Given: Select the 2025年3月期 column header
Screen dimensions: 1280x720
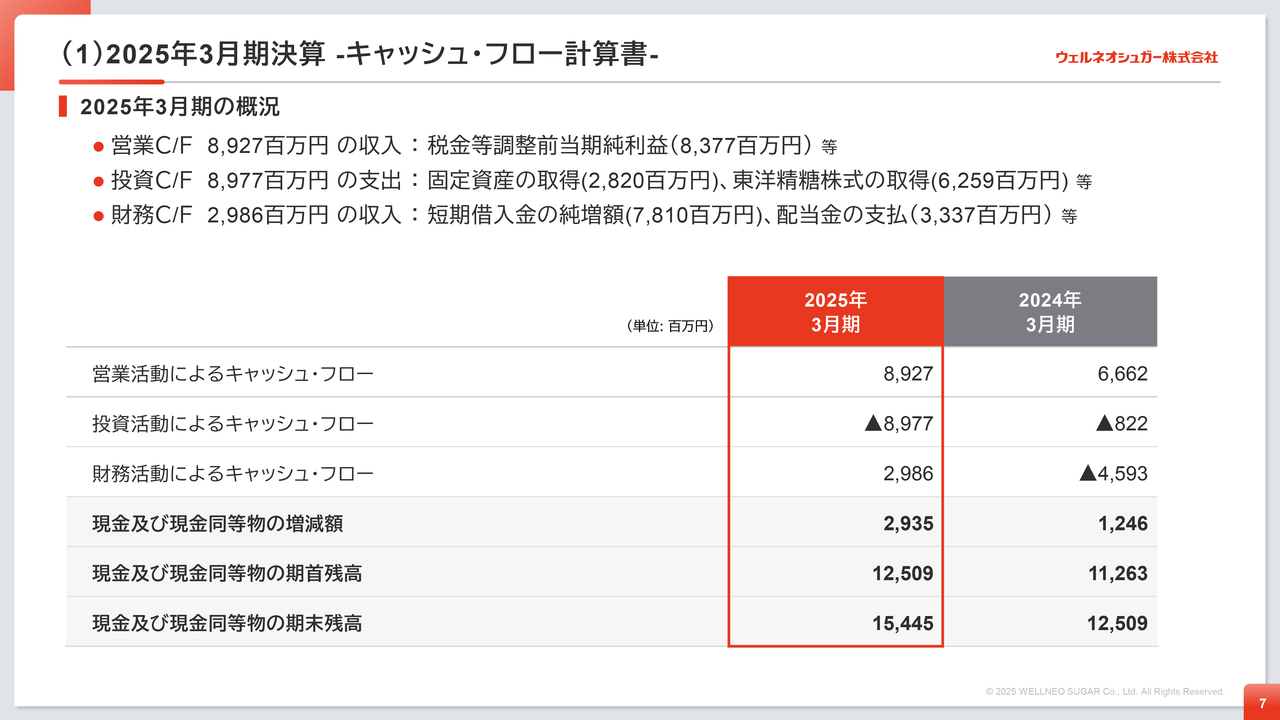Looking at the screenshot, I should point(835,312).
